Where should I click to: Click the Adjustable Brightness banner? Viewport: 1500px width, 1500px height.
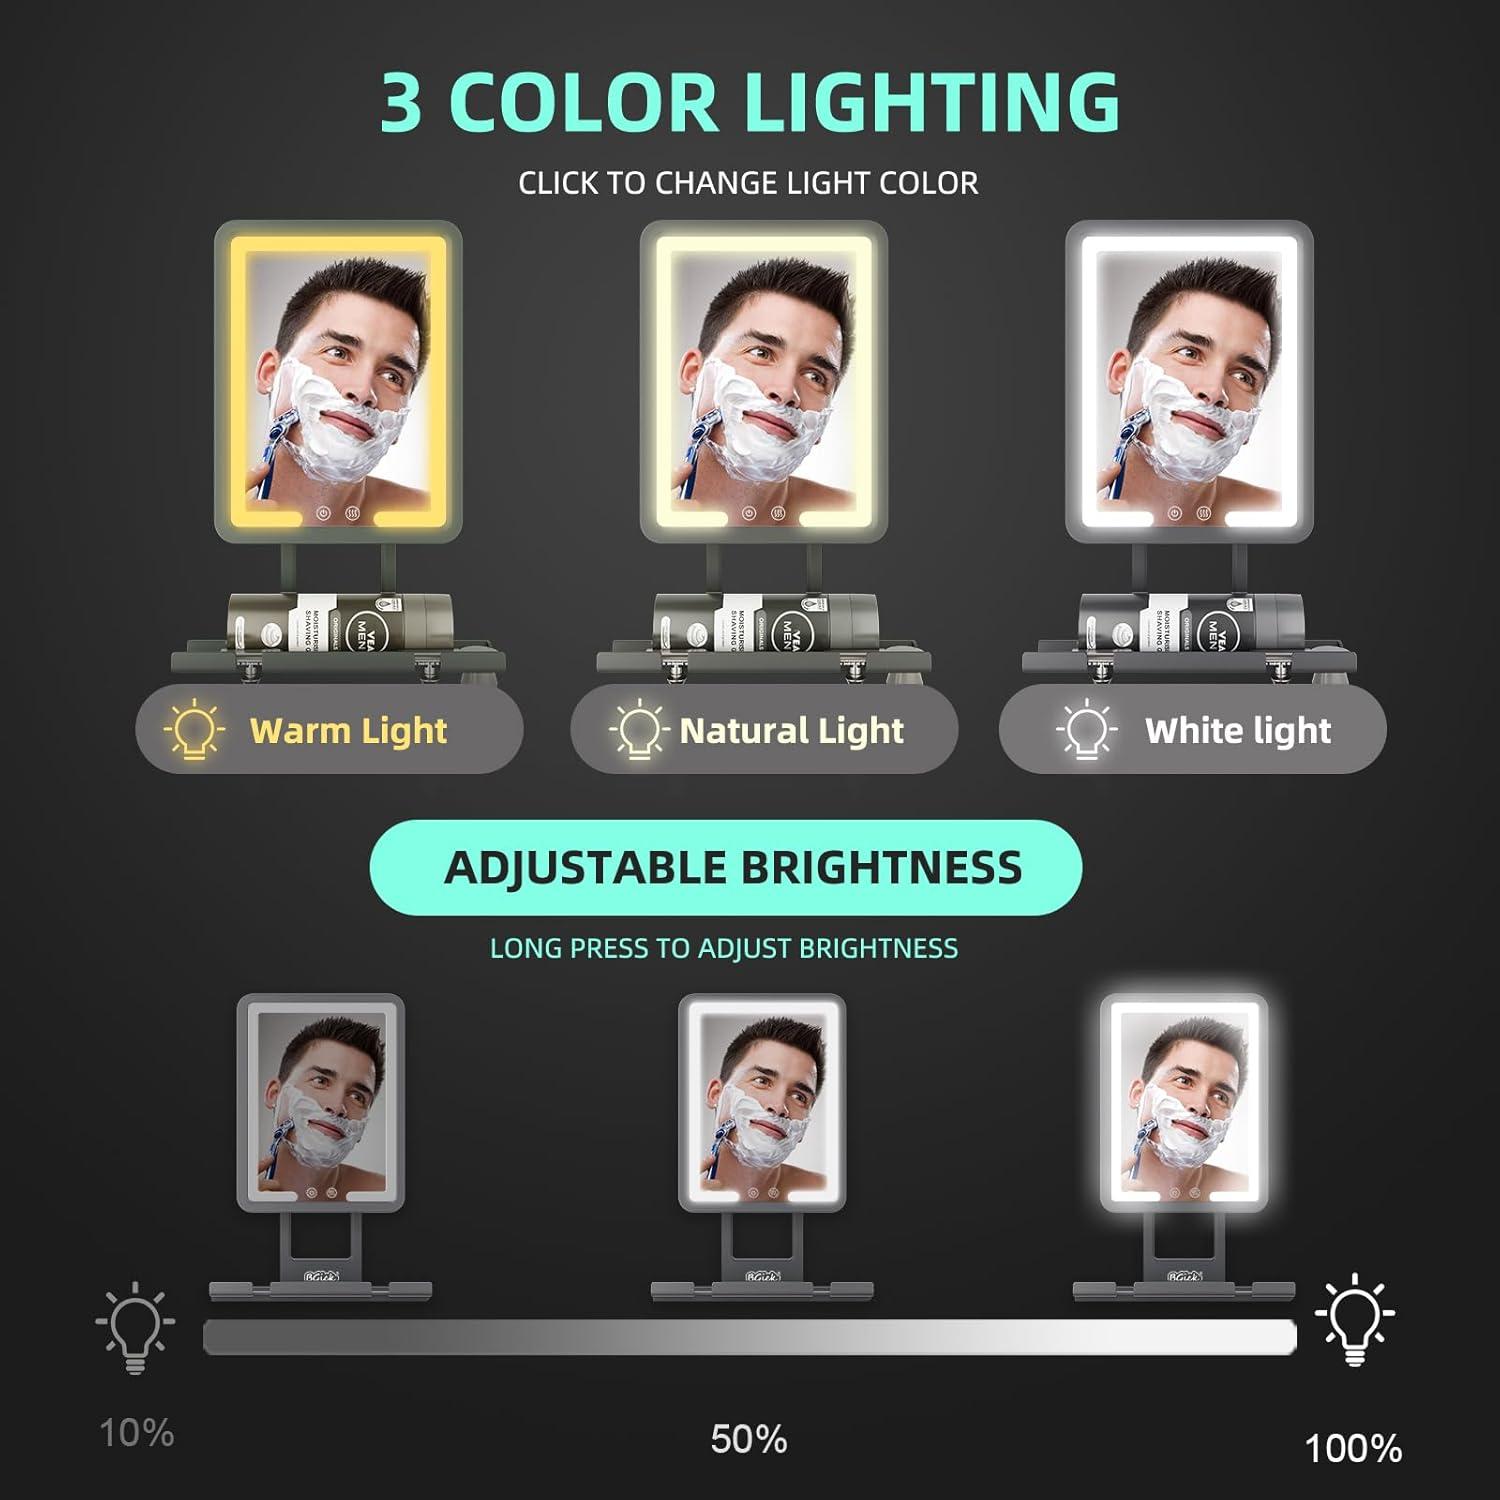[x=726, y=867]
